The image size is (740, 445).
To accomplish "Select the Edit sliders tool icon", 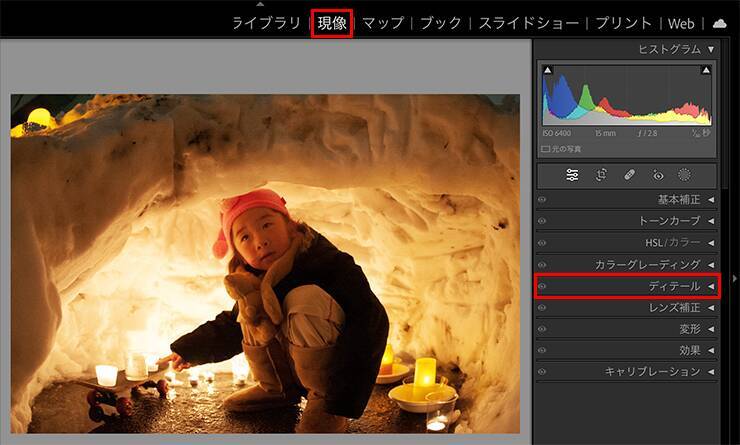I will click(x=572, y=174).
